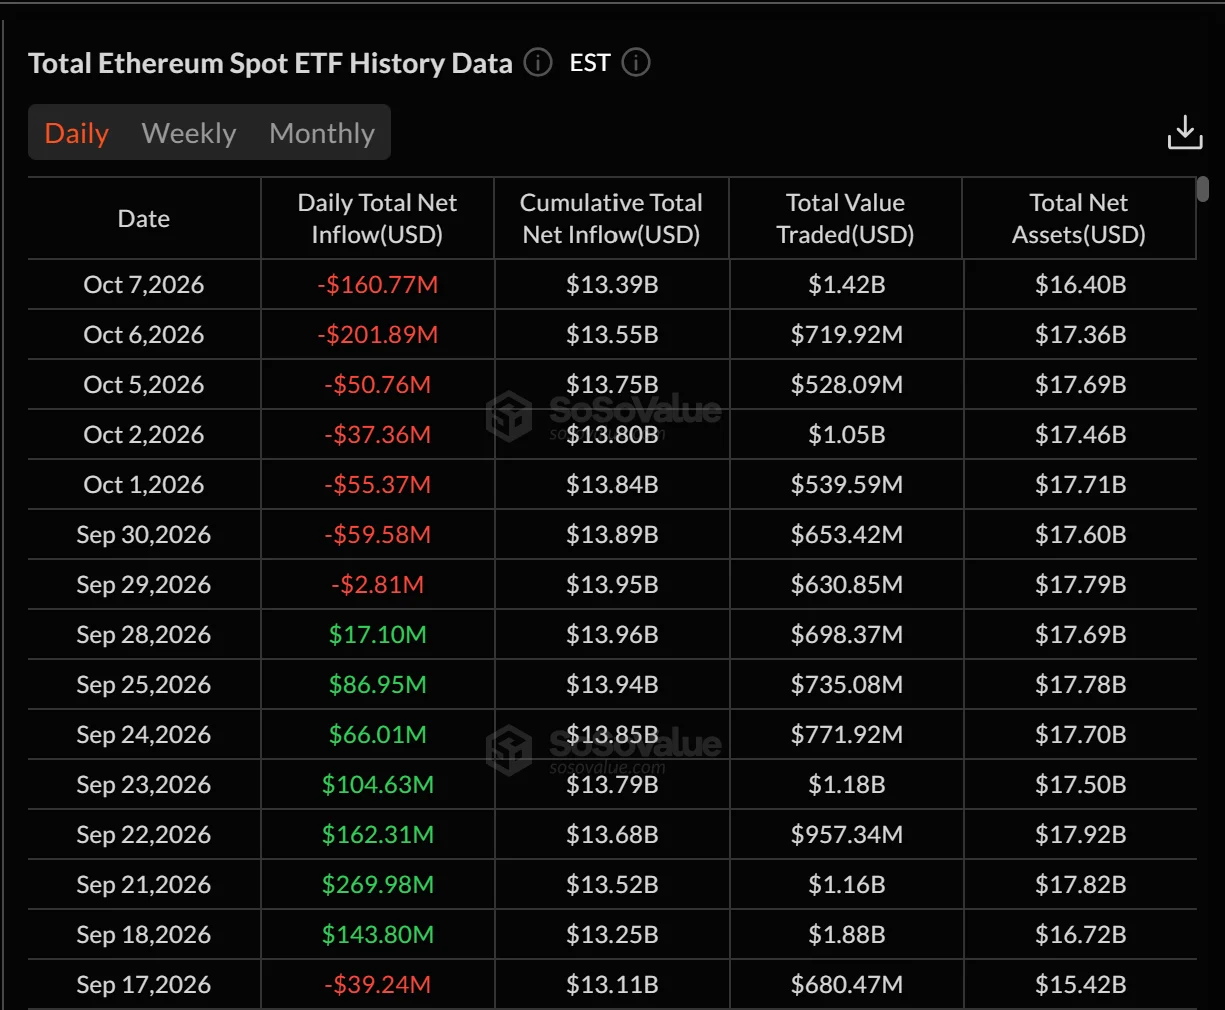Click the $269.98M net inflow value

(x=378, y=885)
